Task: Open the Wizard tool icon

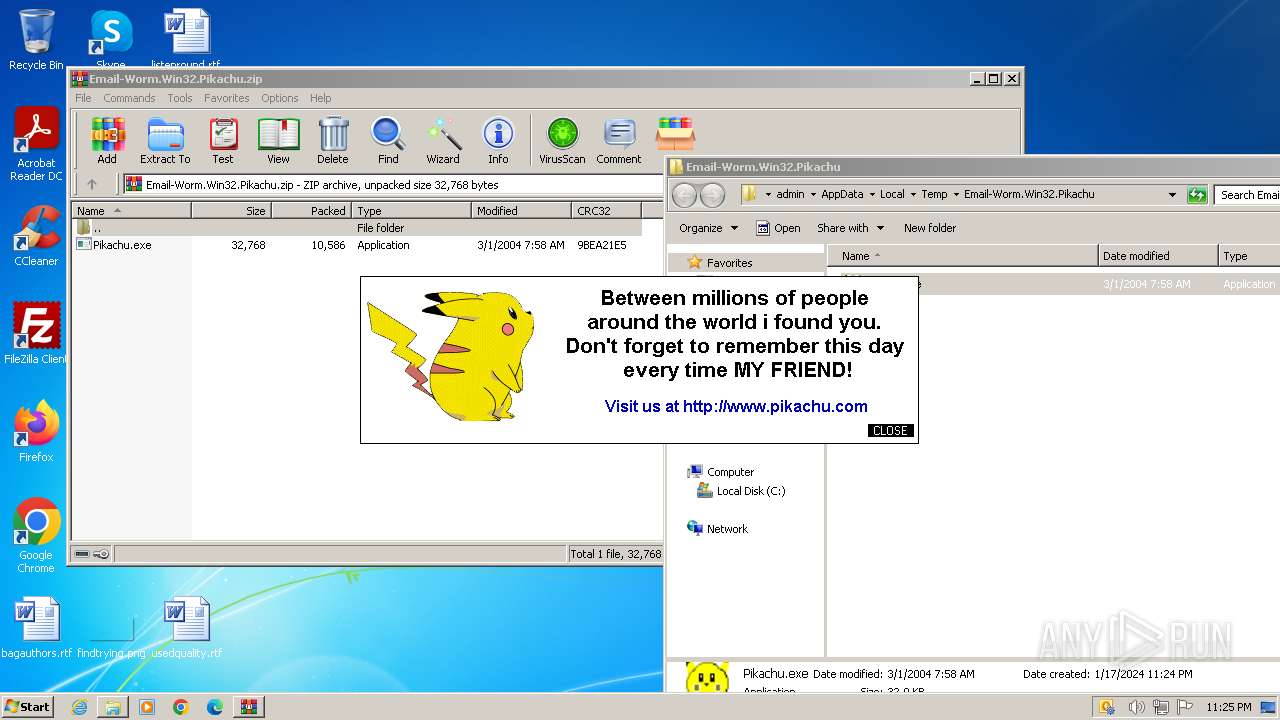Action: pyautogui.click(x=443, y=140)
